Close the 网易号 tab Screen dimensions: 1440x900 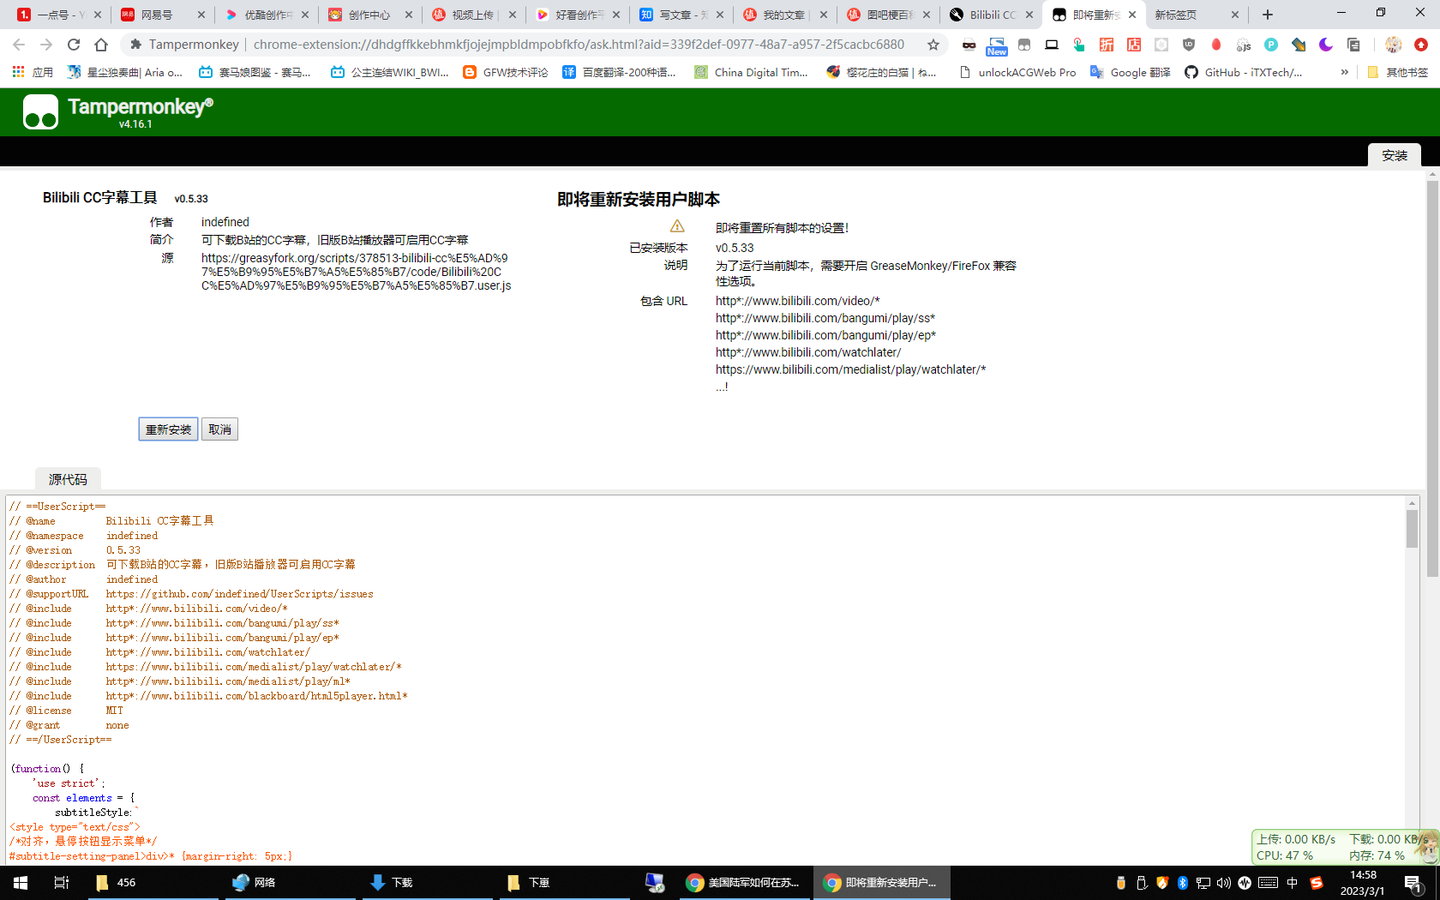pyautogui.click(x=201, y=15)
